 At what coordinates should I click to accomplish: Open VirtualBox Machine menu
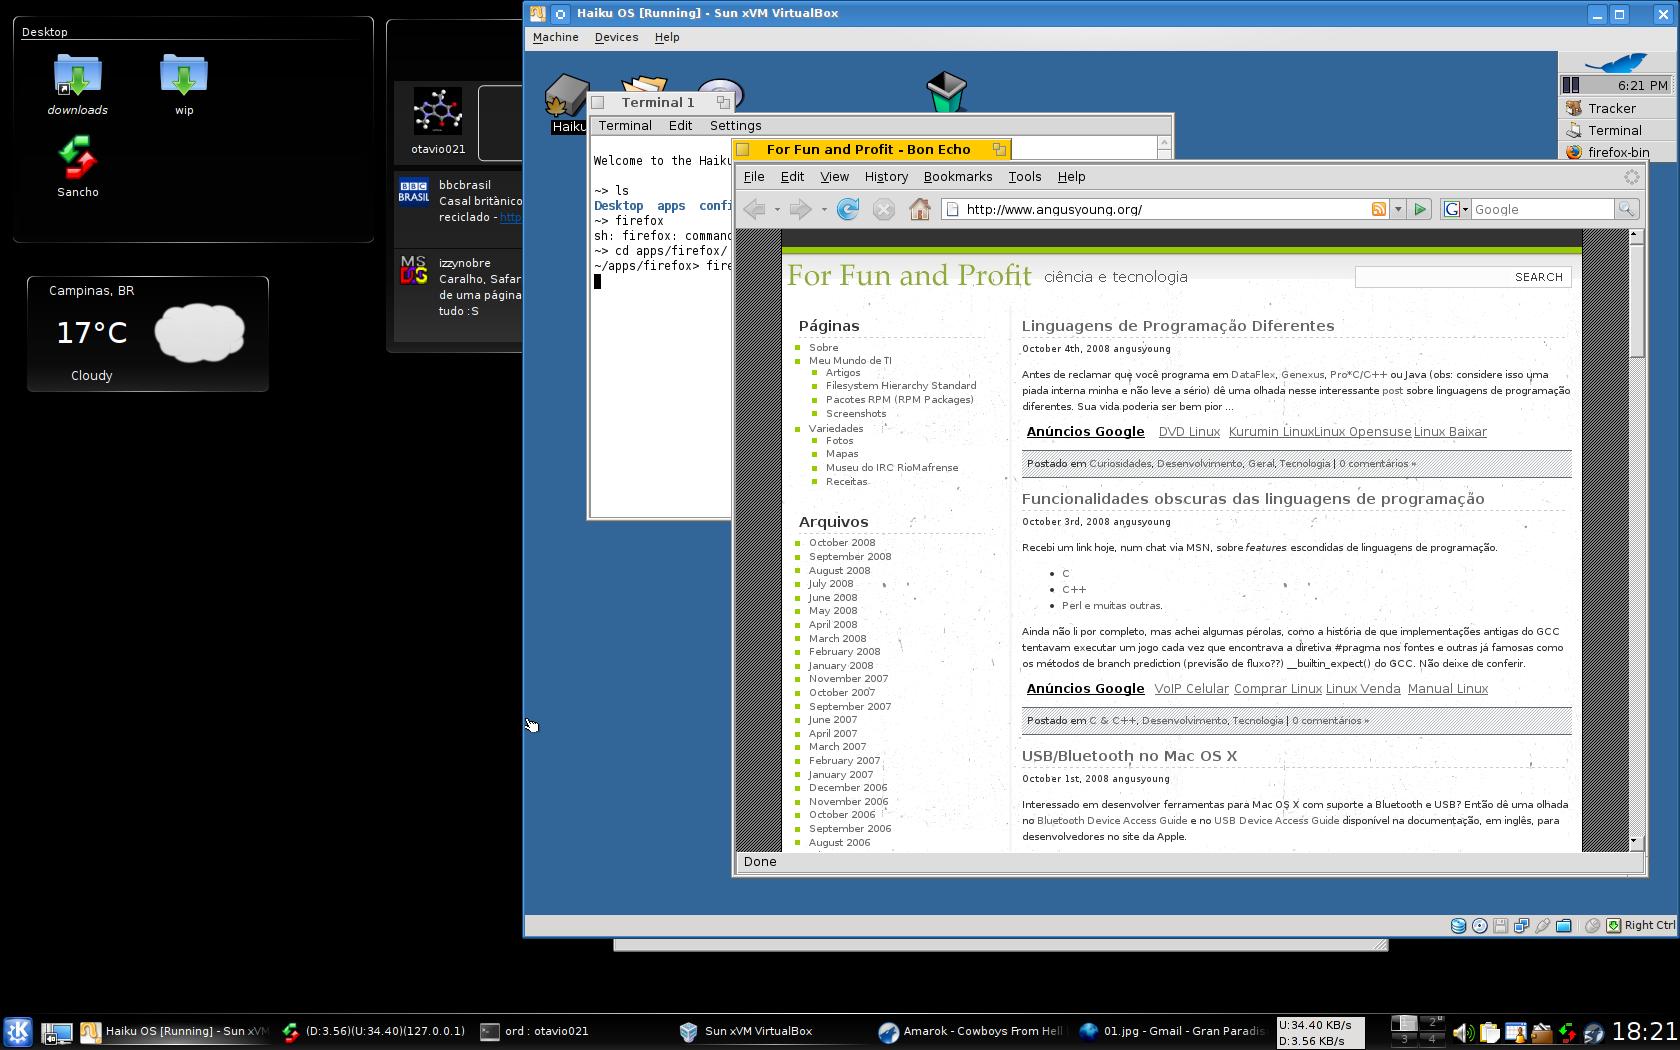point(555,37)
